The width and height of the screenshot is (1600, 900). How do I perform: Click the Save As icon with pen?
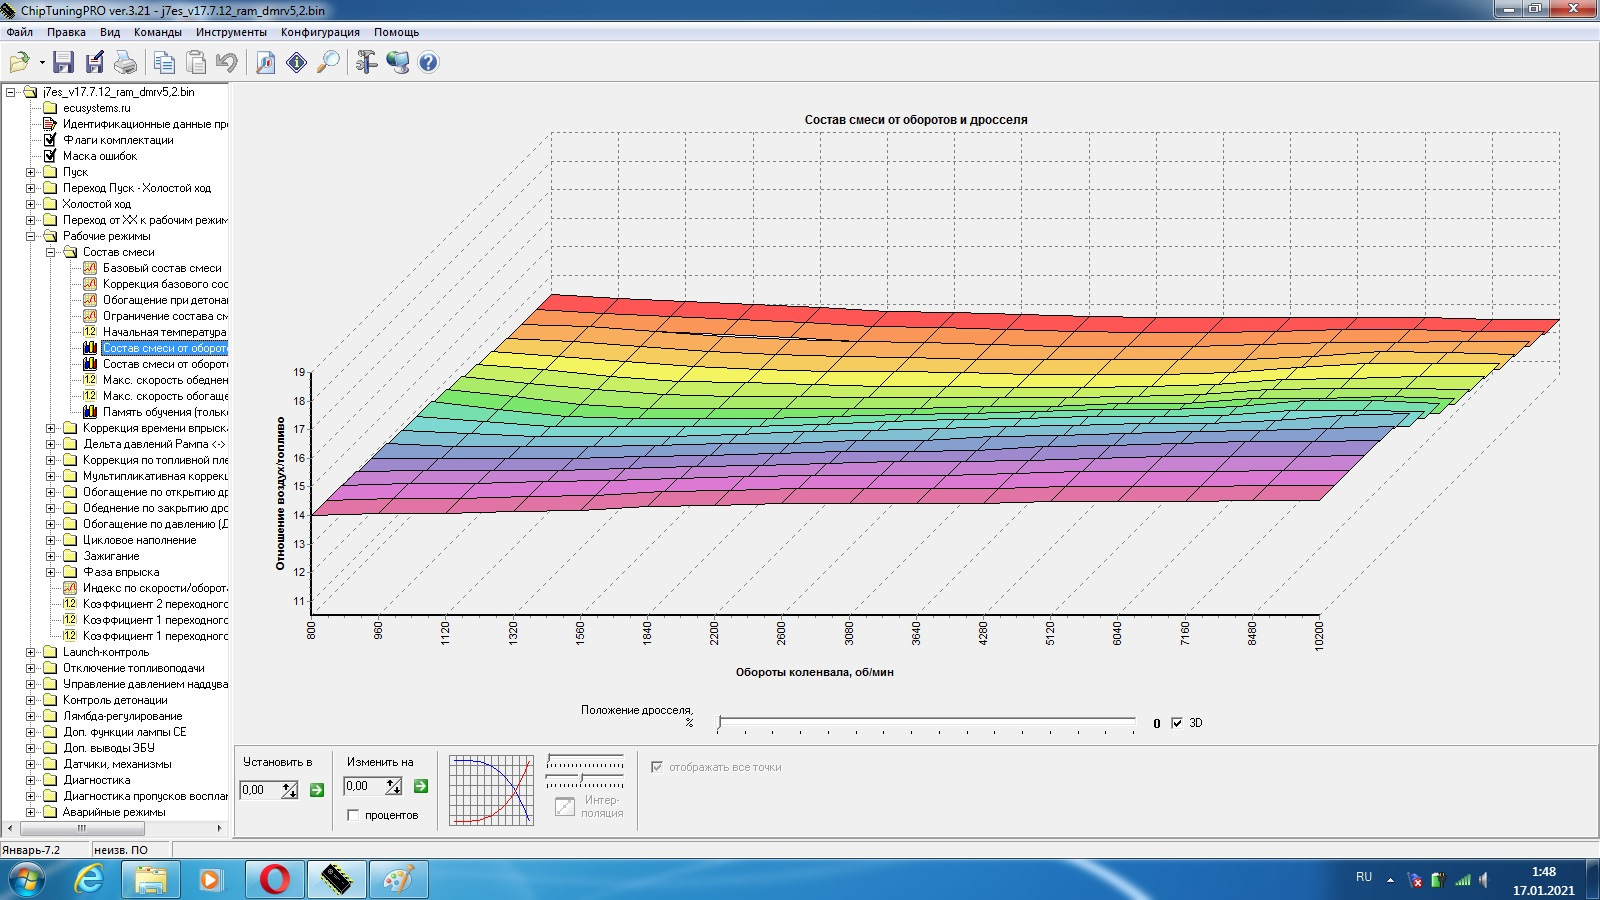tap(95, 63)
